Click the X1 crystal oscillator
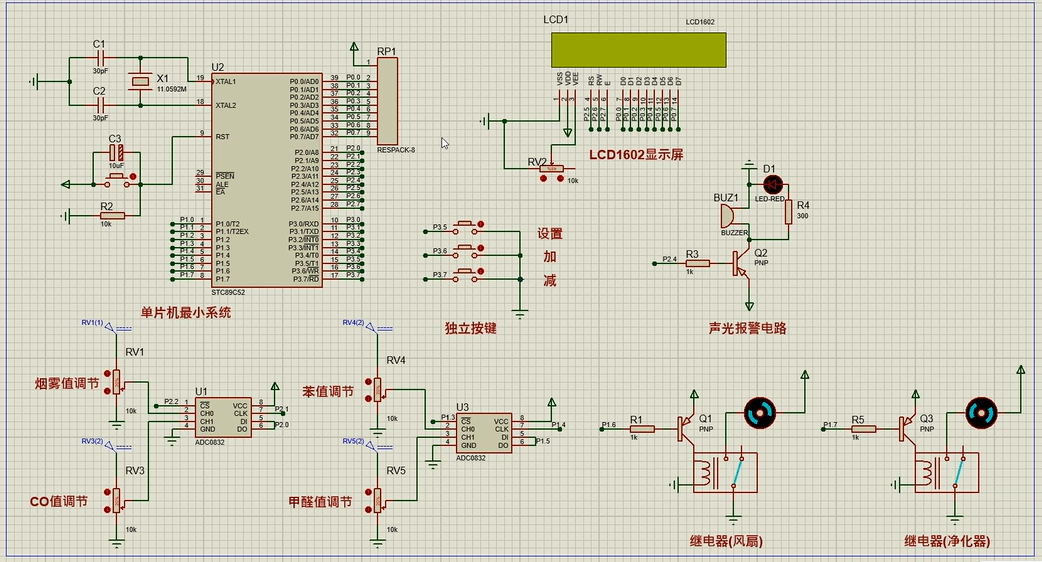Screen dimensions: 1042x562 pyautogui.click(x=141, y=81)
